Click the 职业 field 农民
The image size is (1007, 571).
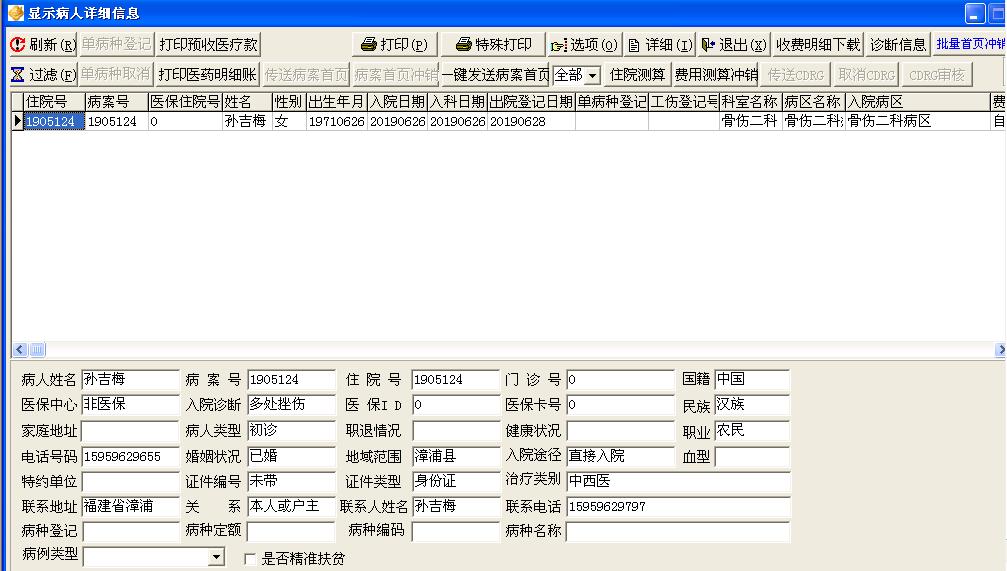[752, 430]
